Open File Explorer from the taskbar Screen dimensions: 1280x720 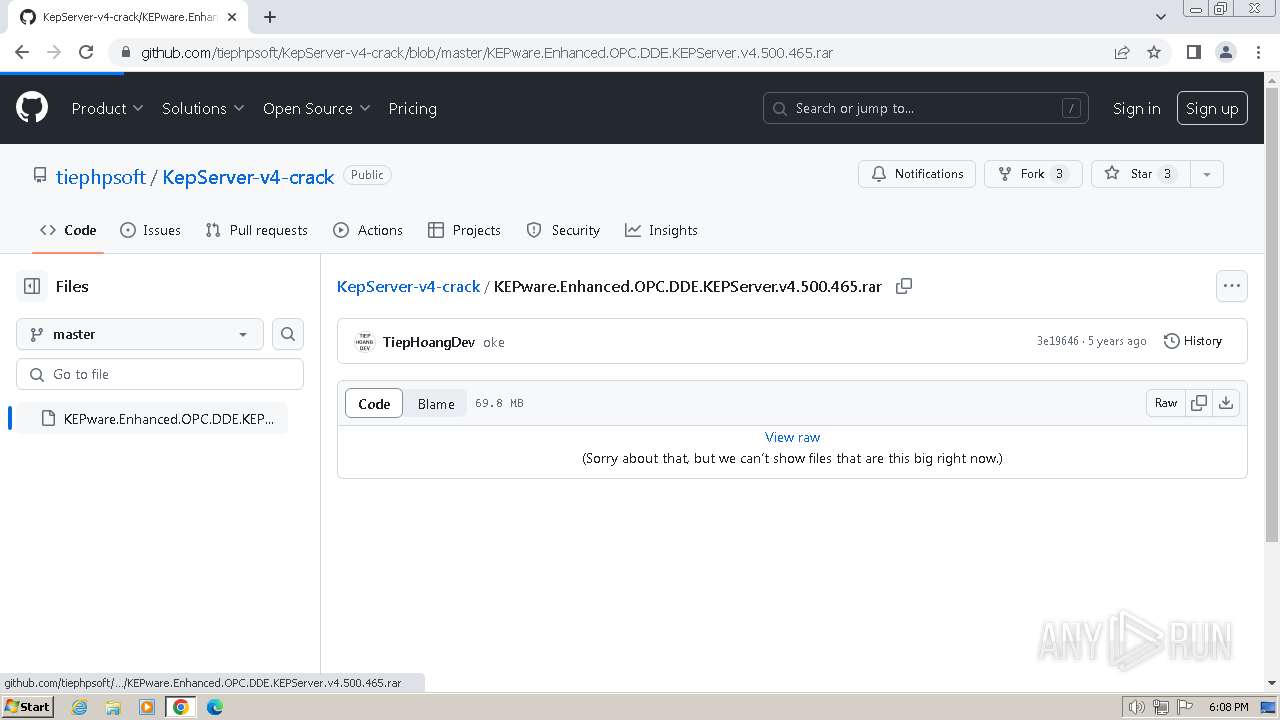(x=113, y=707)
